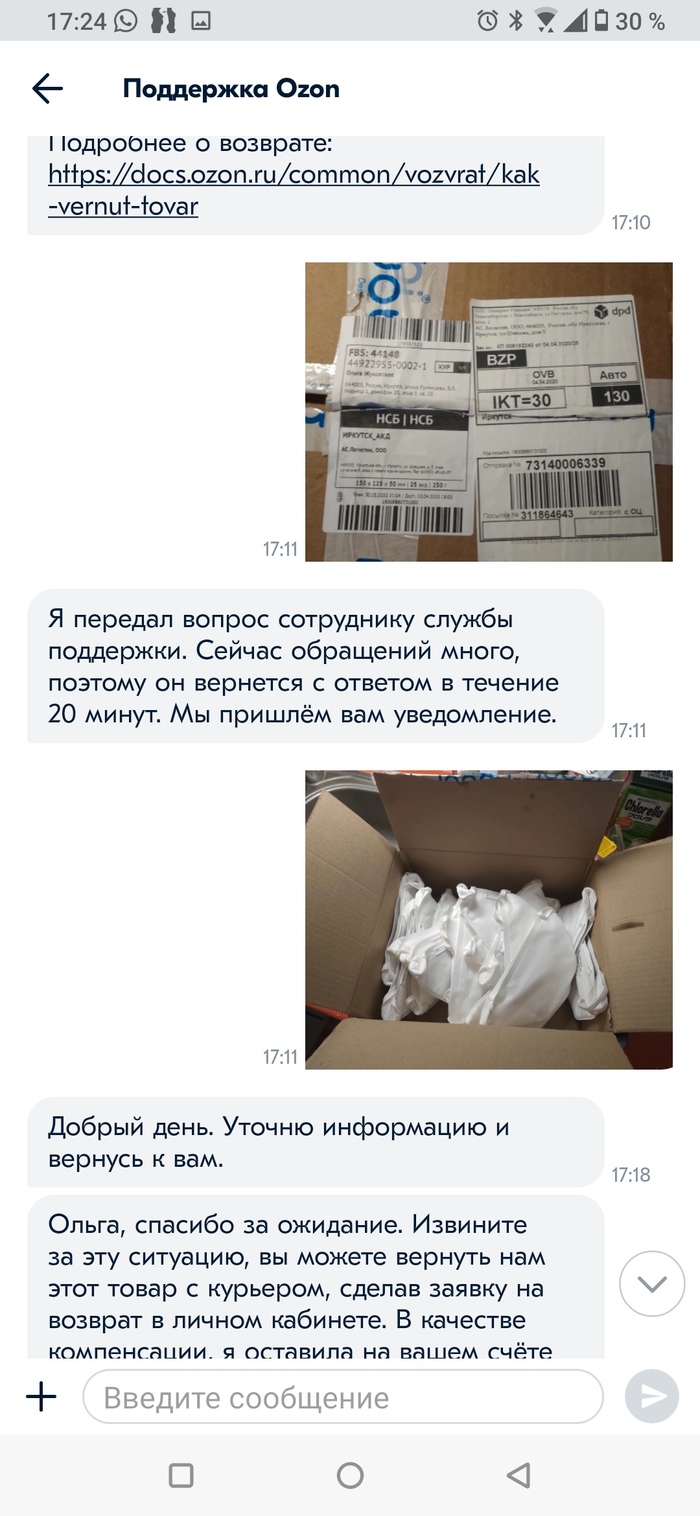Tap the send message arrow button
Image resolution: width=700 pixels, height=1516 pixels.
tap(652, 1396)
